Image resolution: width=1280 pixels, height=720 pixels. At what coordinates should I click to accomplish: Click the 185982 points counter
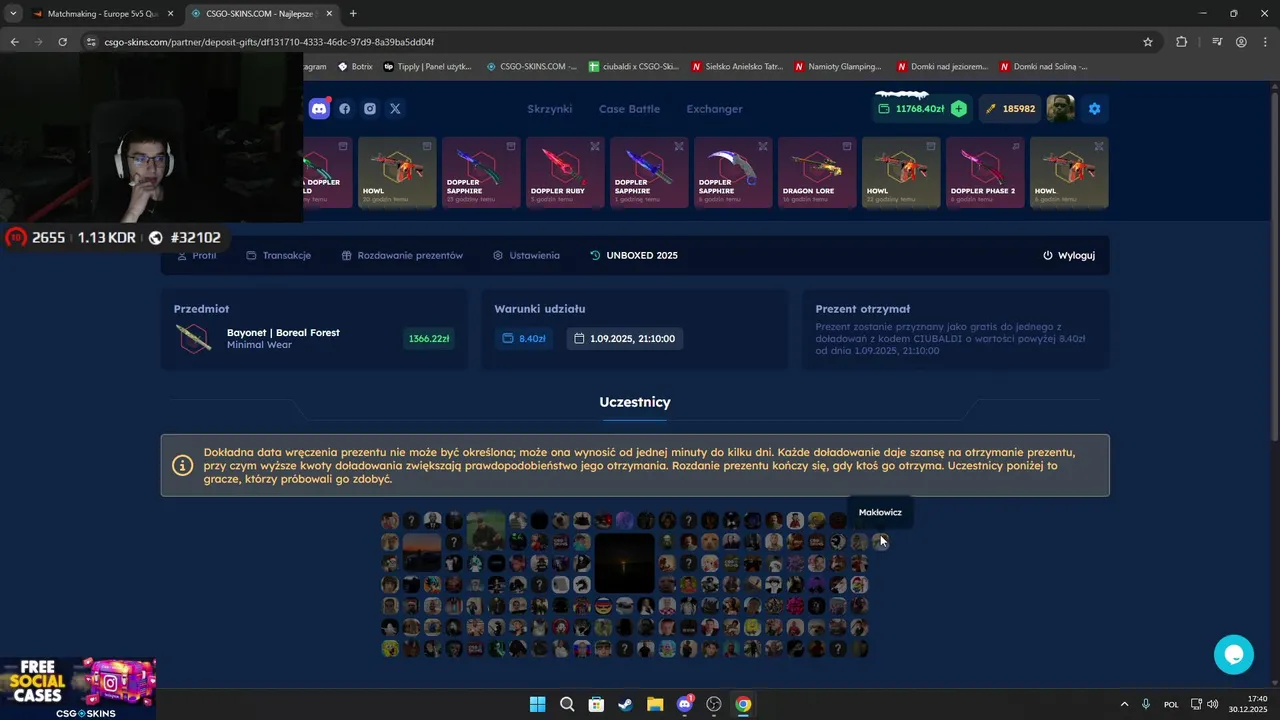click(x=1010, y=109)
